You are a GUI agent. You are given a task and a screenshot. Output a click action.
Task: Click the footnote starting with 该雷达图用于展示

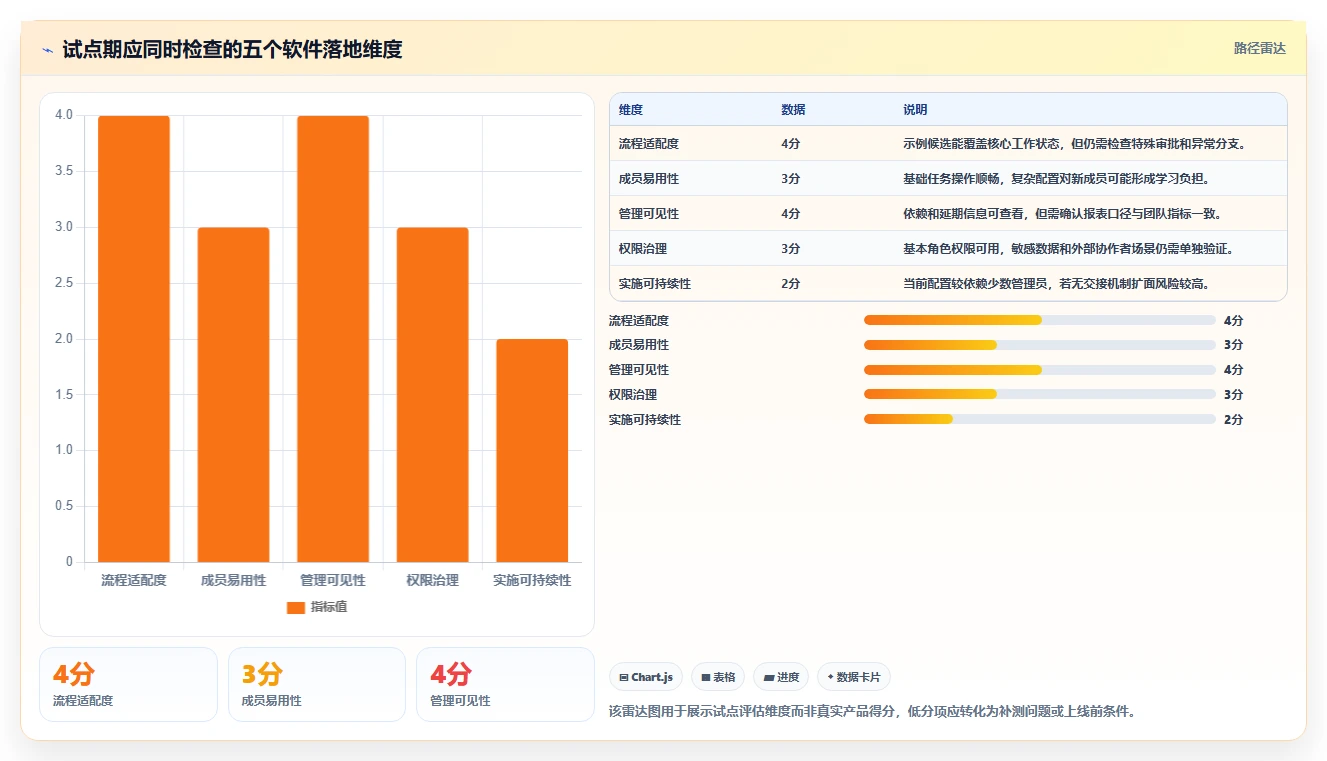pyautogui.click(x=872, y=712)
